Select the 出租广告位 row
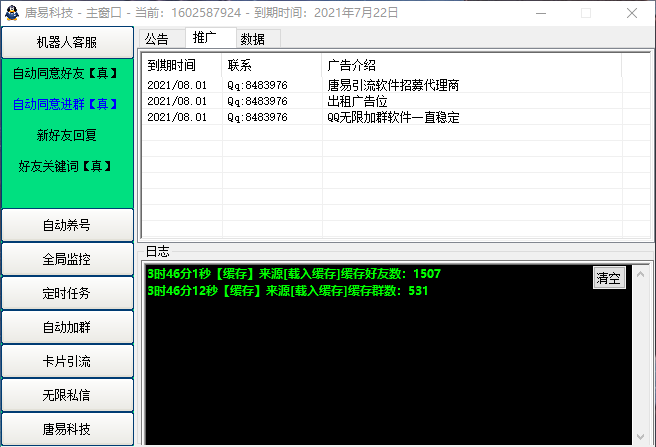Screen dimensions: 656x447 396,101
